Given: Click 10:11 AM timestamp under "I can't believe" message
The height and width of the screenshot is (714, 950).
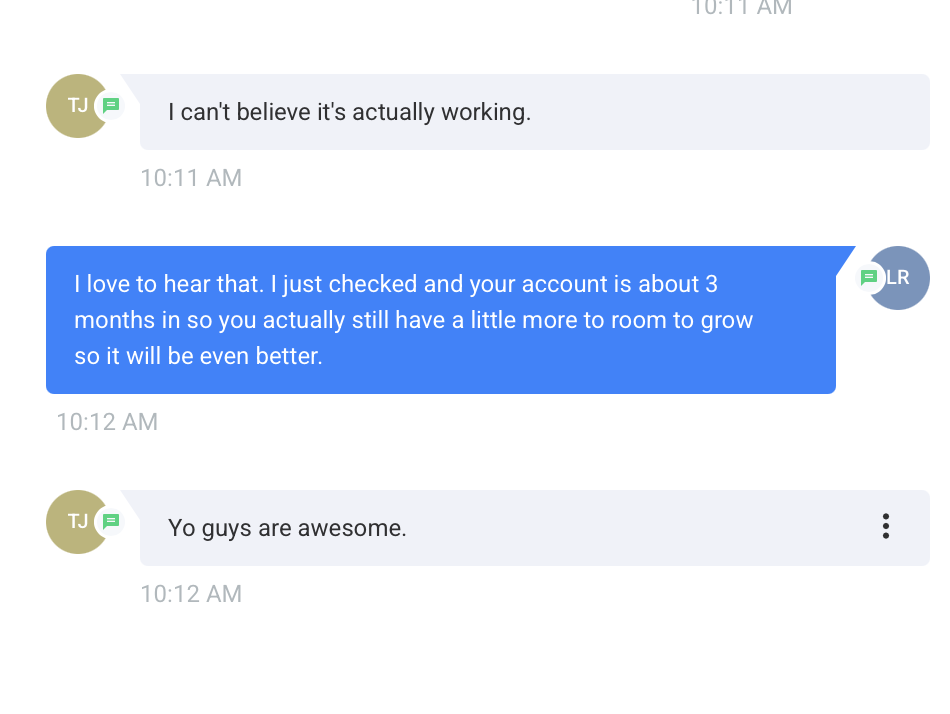Looking at the screenshot, I should click(x=191, y=178).
